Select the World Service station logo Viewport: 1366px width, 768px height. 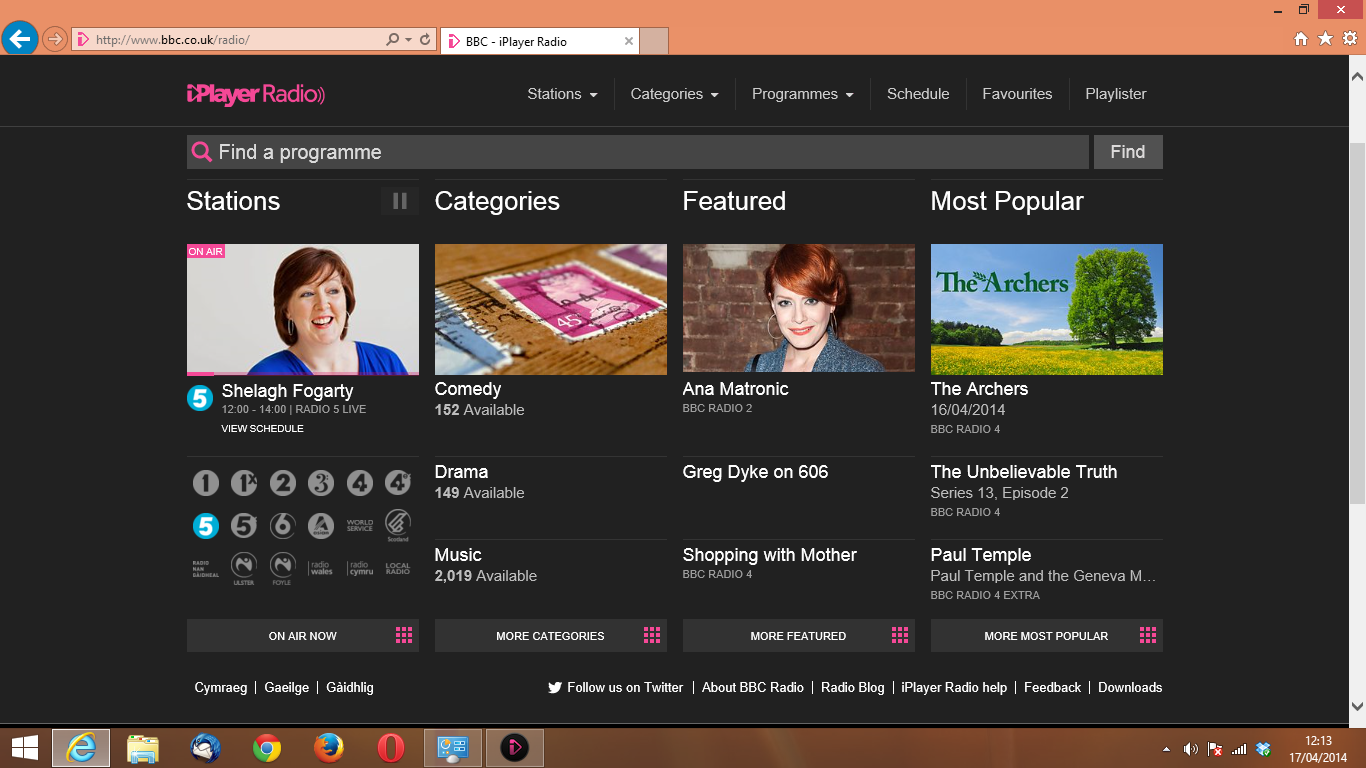click(x=359, y=525)
